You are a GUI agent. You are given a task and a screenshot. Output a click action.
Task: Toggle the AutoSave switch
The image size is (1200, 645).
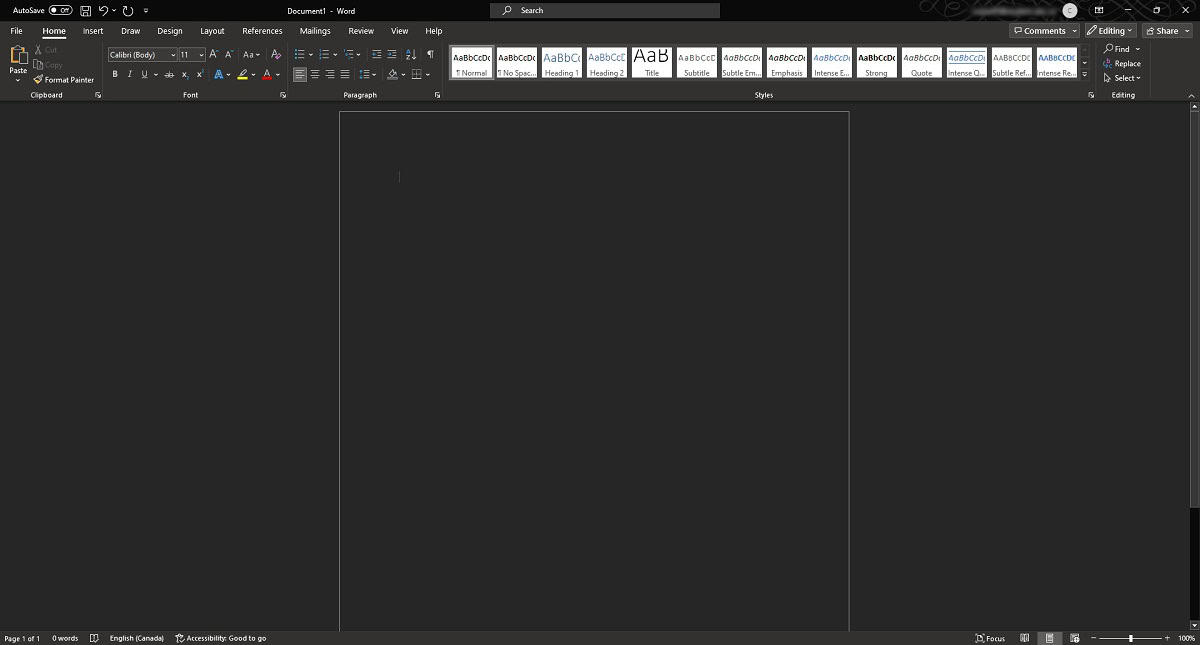pos(60,10)
